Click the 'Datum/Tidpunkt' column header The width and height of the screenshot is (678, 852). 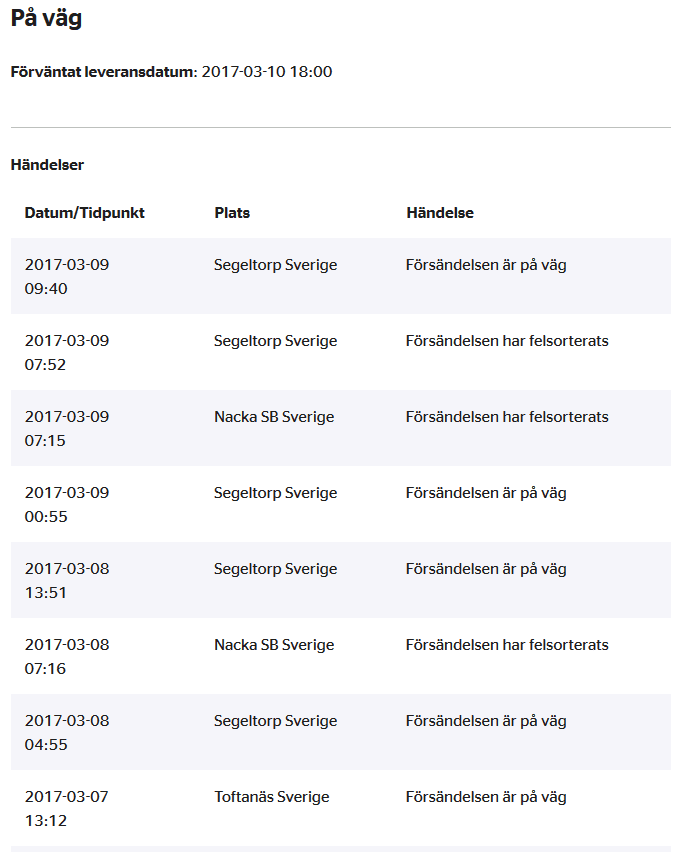[x=84, y=212]
